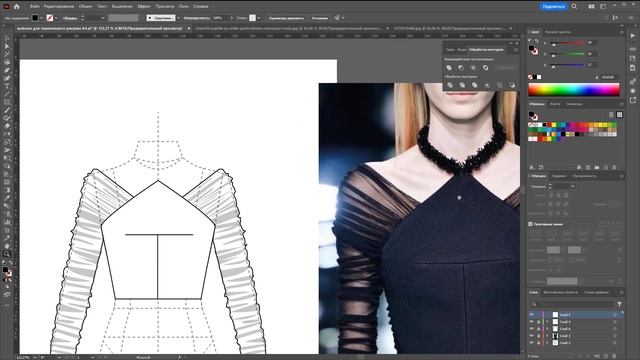Select the Column Graph tool

click(7, 222)
